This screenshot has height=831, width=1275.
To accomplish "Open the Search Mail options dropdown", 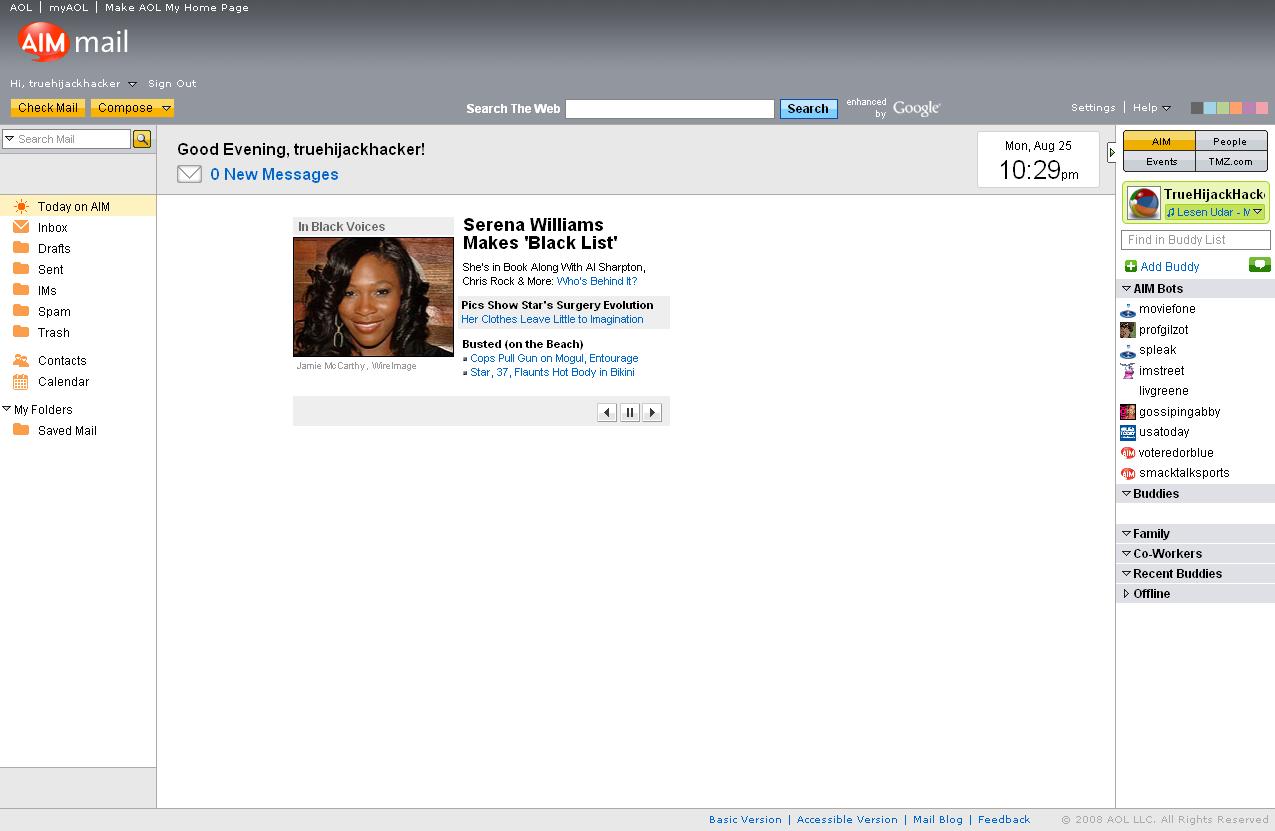I will [9, 139].
